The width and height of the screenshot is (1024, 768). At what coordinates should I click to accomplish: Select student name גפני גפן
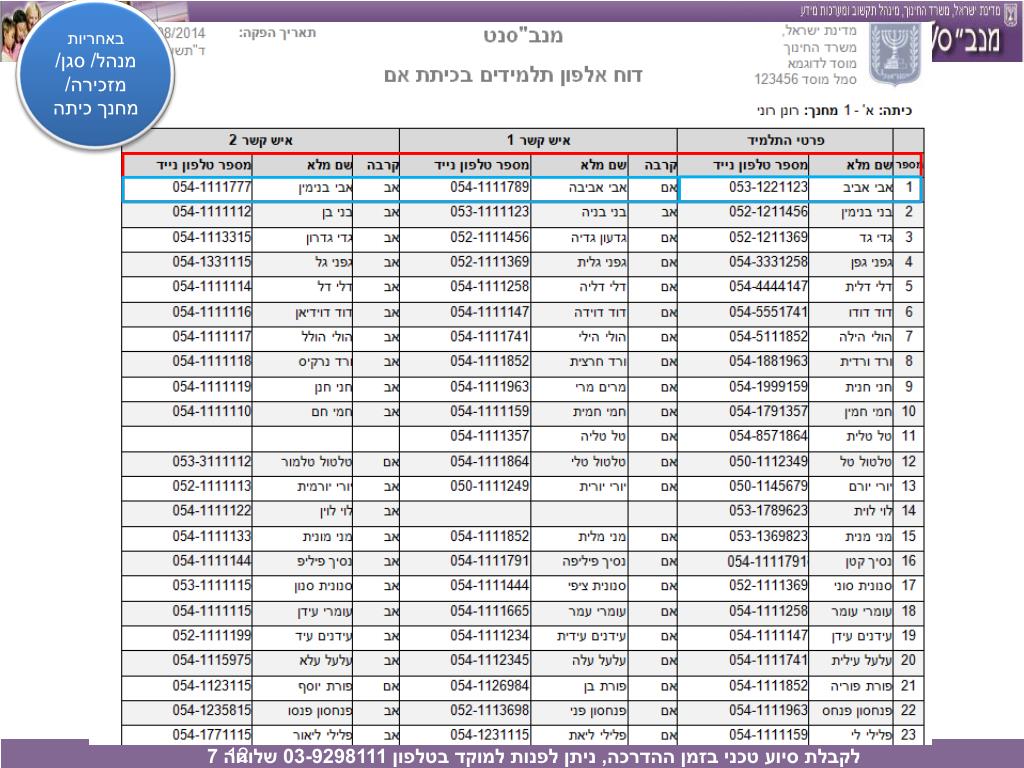[x=871, y=263]
